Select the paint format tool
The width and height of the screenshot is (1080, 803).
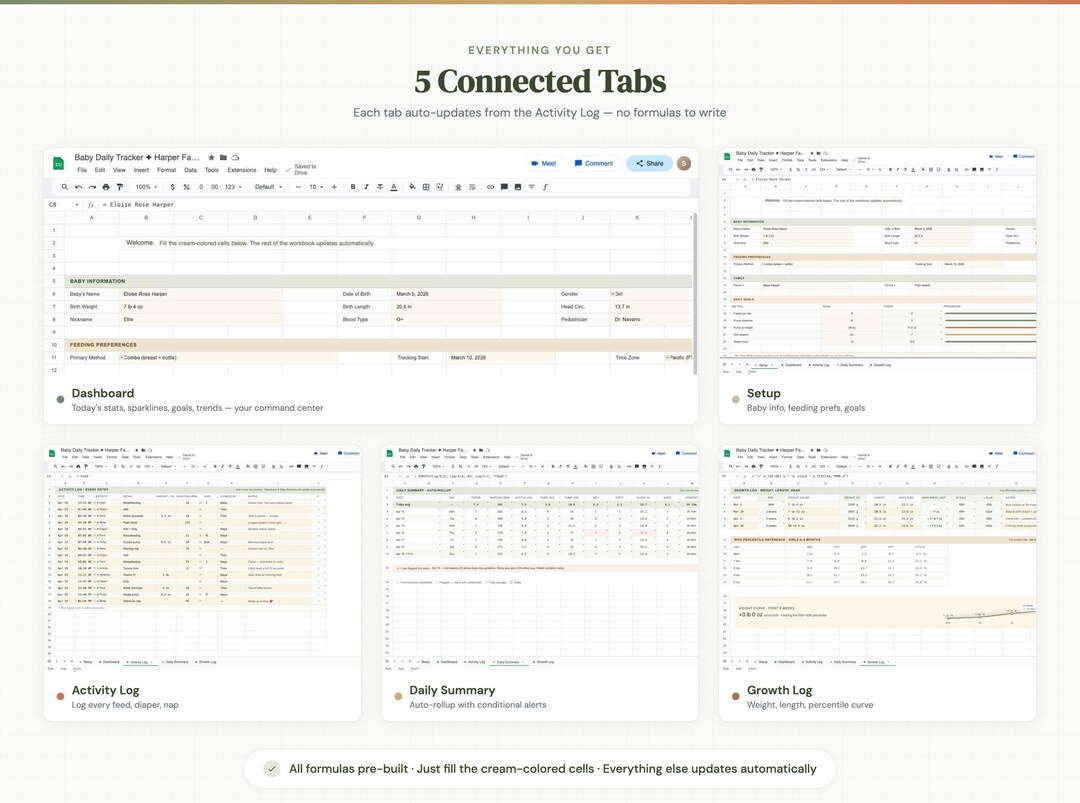pyautogui.click(x=120, y=187)
